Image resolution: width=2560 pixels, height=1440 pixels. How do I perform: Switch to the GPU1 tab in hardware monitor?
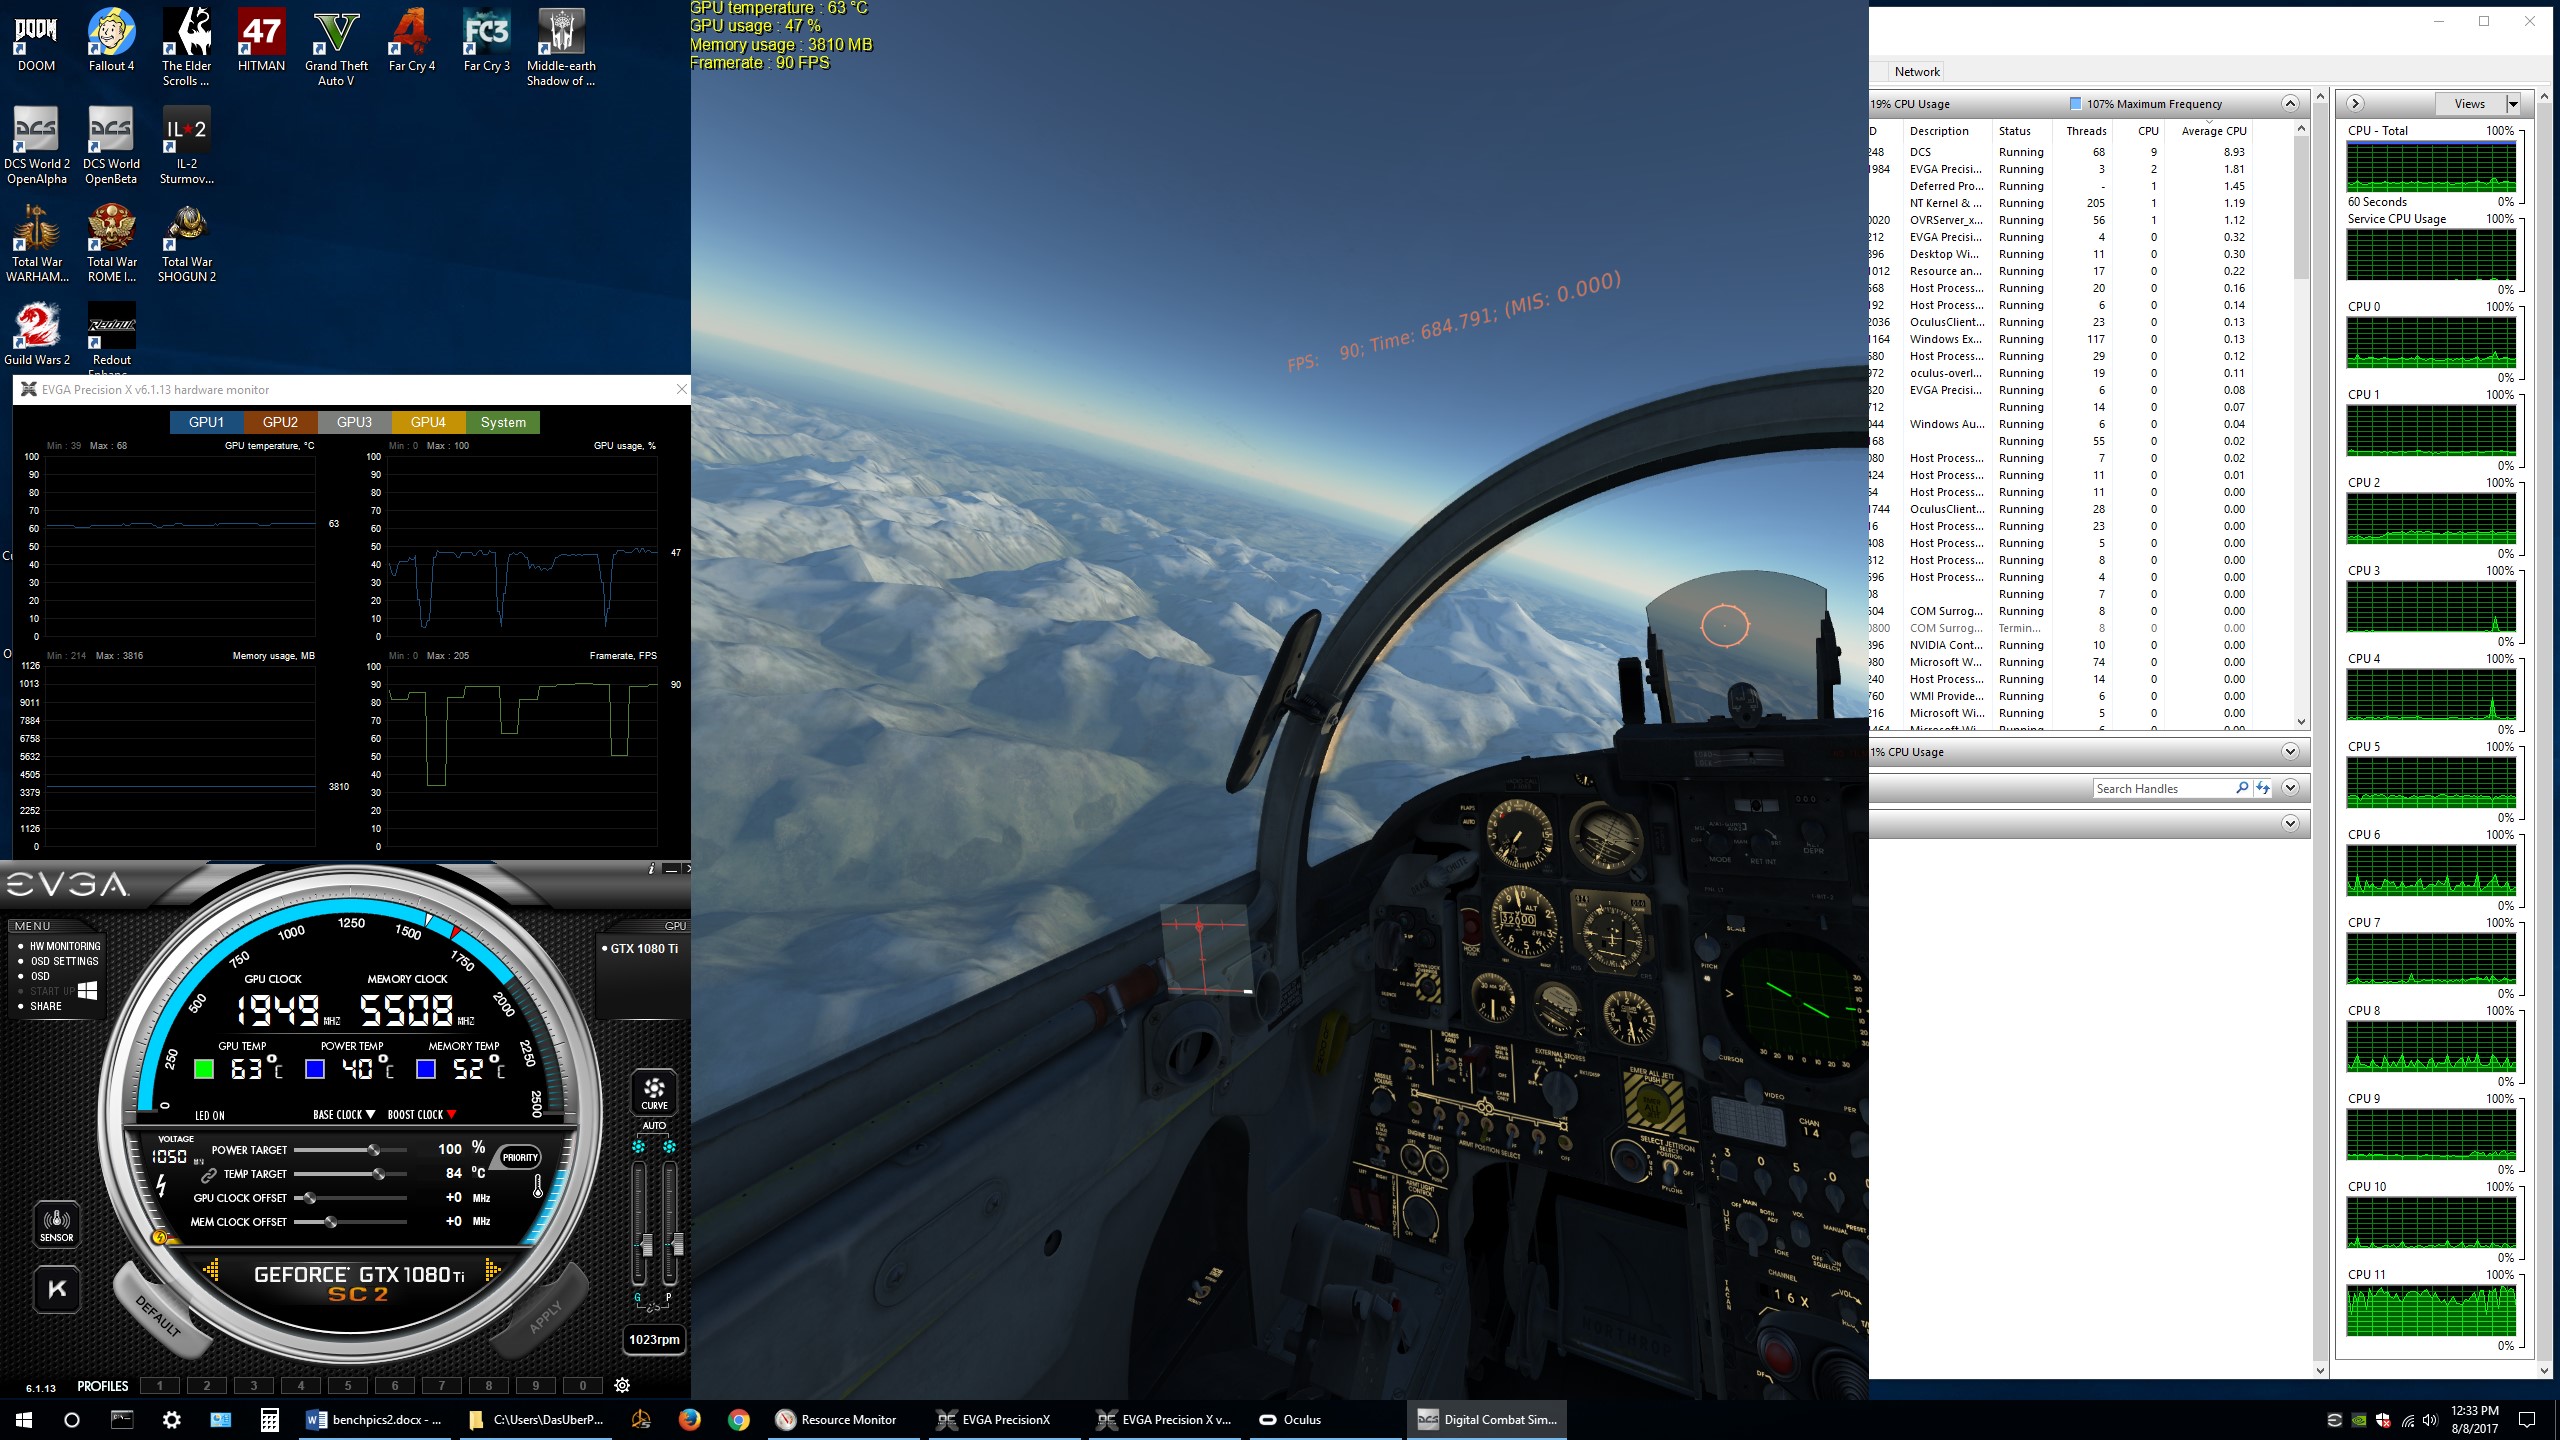point(207,422)
